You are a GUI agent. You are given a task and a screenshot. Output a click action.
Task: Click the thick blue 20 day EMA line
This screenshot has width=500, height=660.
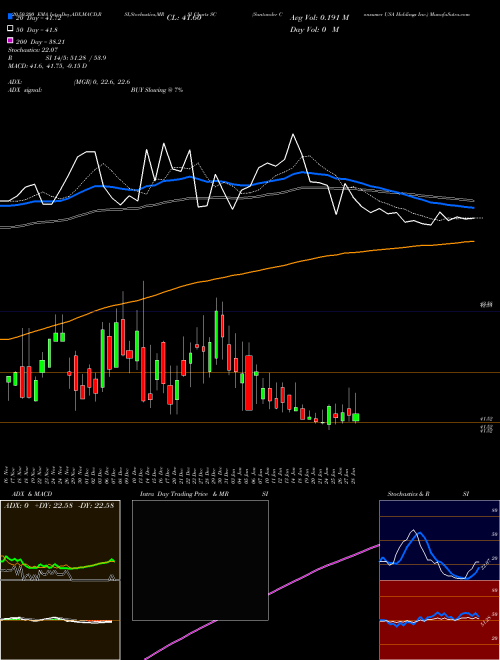pos(236,184)
